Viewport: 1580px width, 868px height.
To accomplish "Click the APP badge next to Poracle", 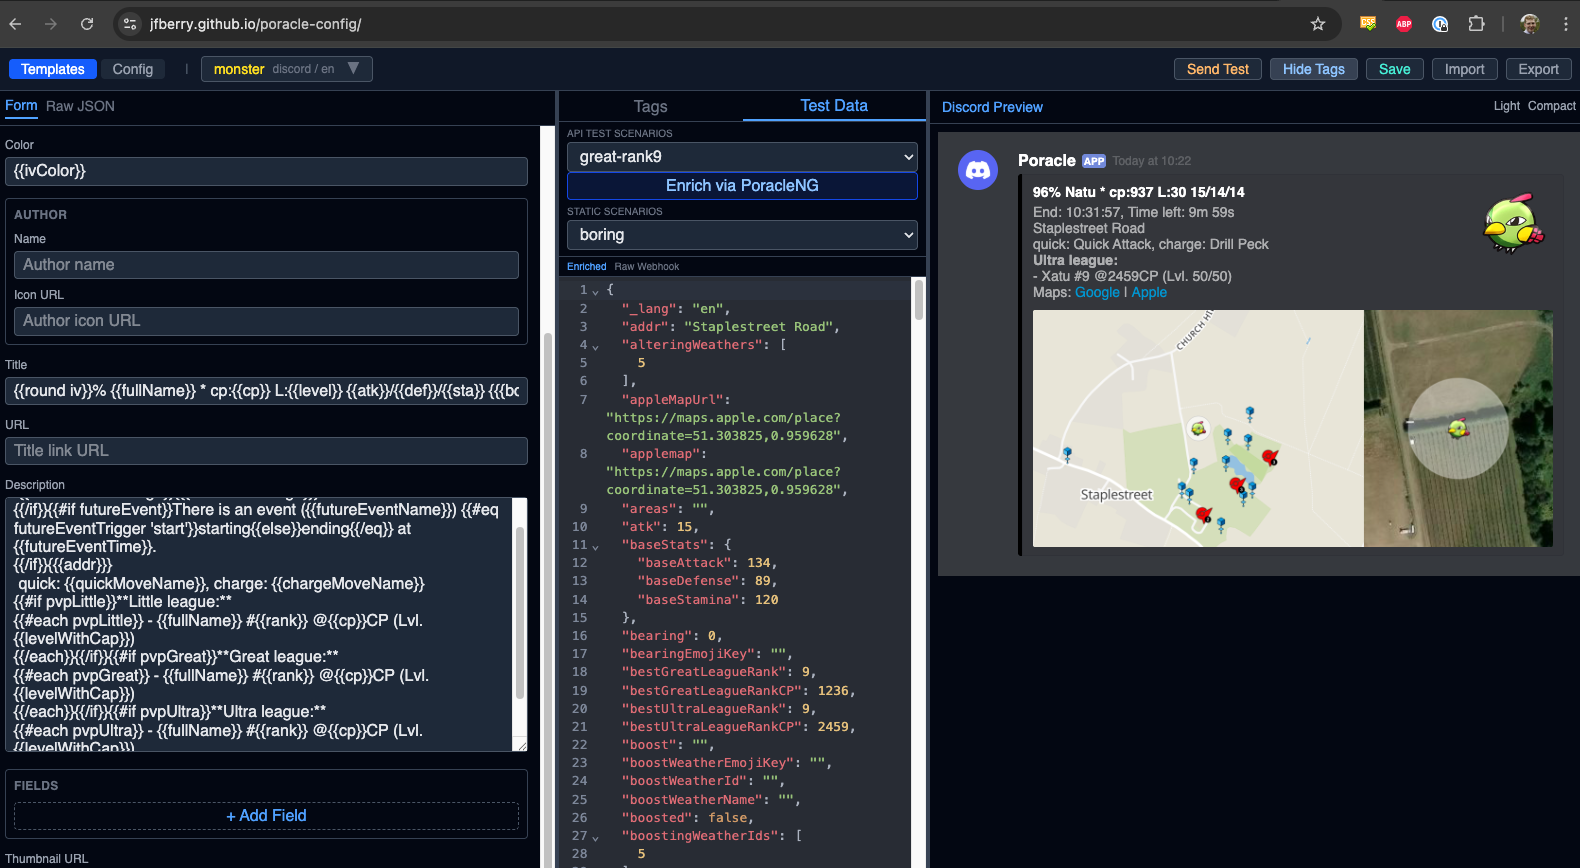I will tap(1094, 161).
